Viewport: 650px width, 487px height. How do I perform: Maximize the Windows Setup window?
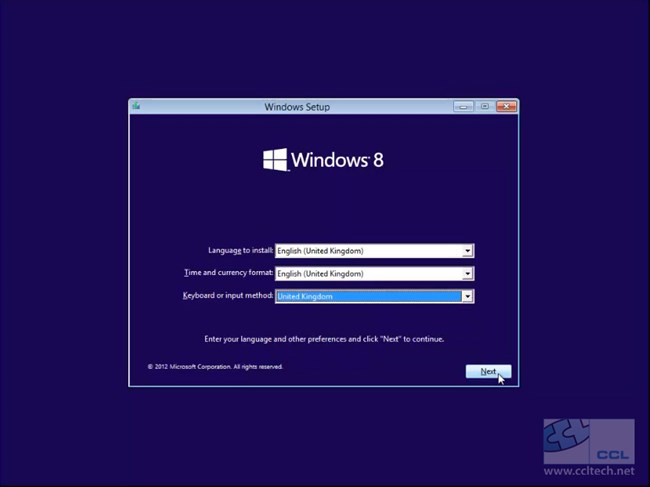[x=485, y=107]
